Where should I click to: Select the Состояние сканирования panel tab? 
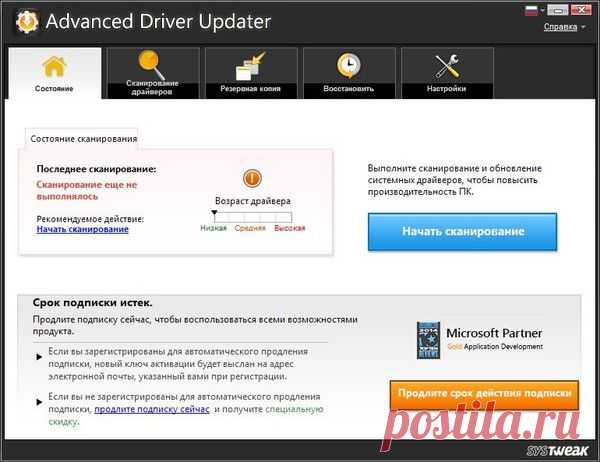click(x=82, y=139)
